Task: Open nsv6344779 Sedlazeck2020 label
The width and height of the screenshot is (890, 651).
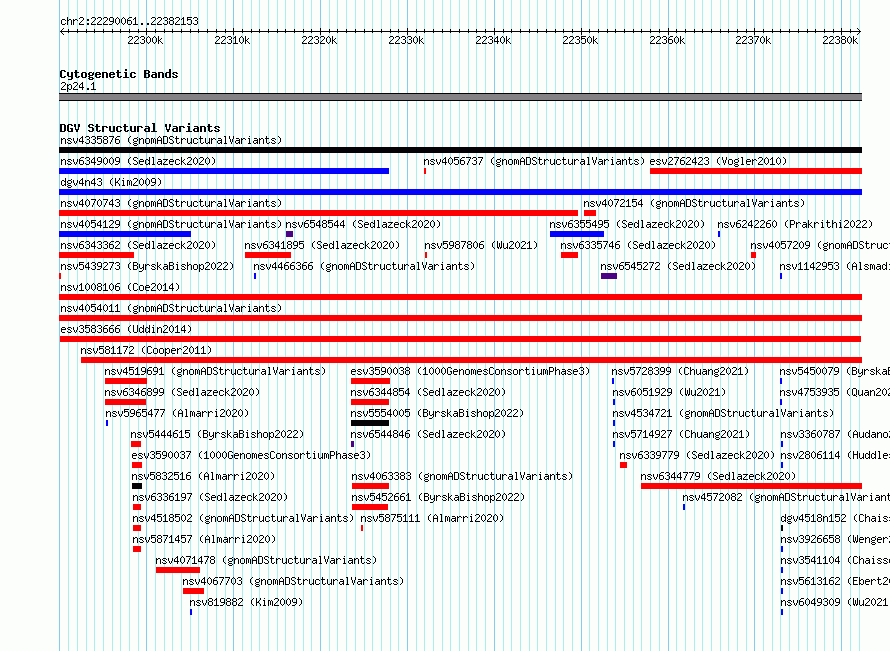Action: (x=719, y=476)
